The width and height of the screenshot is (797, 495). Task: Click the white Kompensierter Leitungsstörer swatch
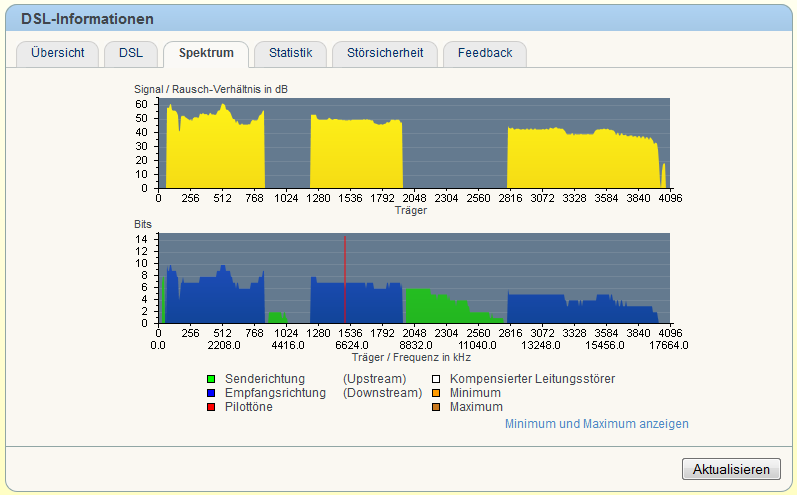436,379
